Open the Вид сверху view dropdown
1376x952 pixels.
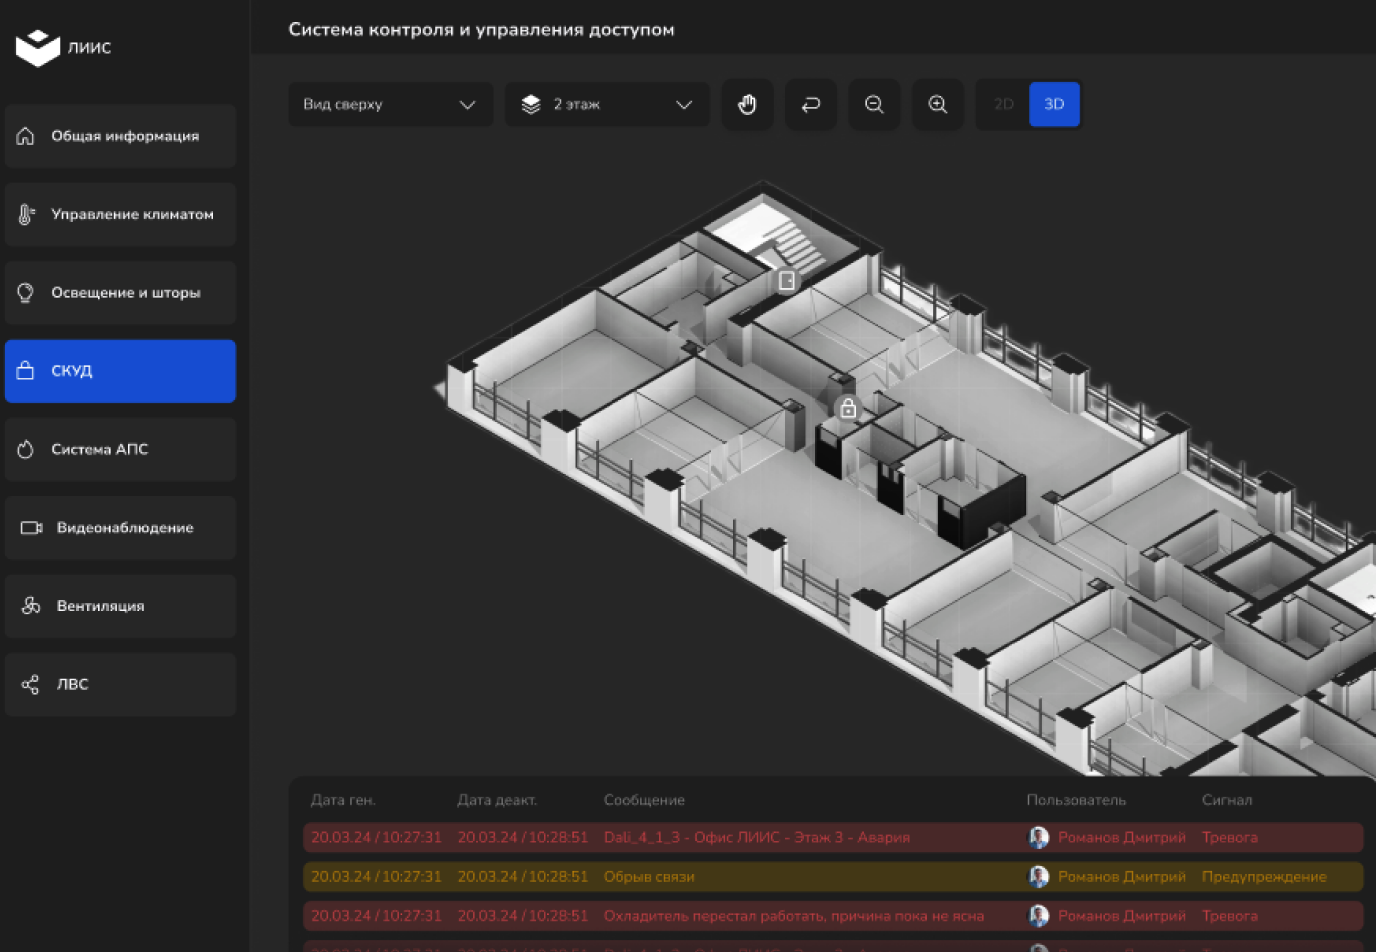click(x=391, y=104)
